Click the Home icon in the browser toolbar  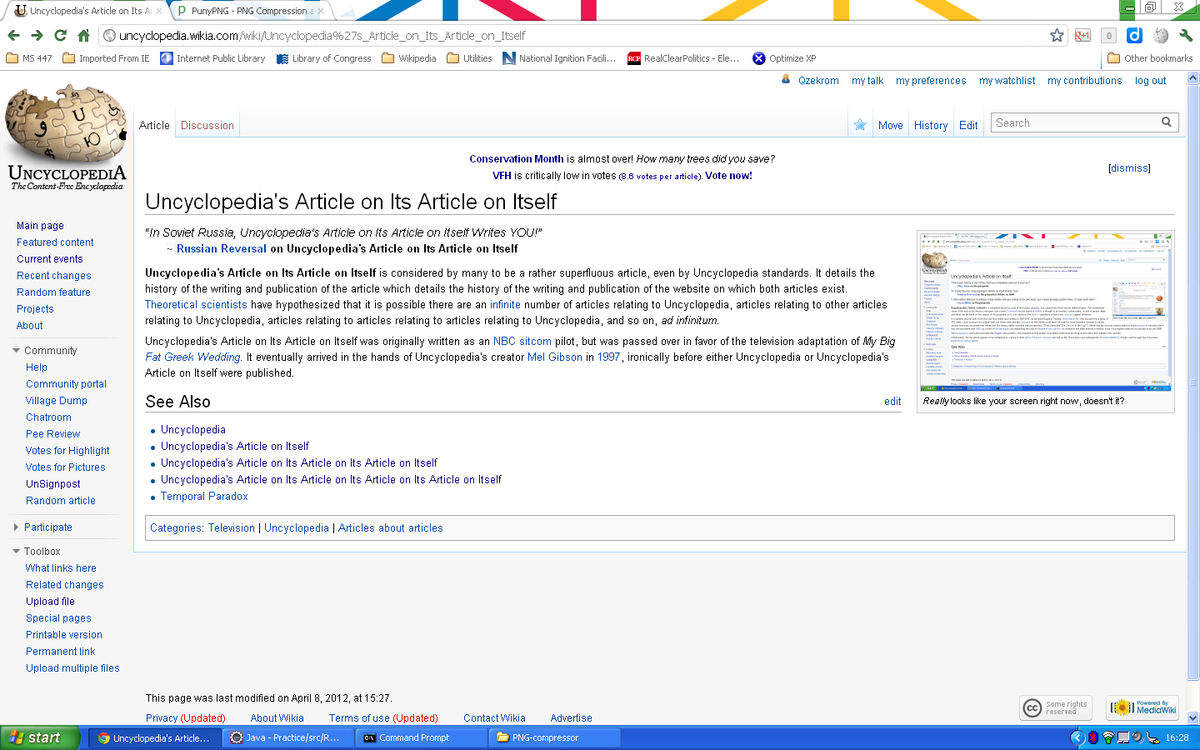click(83, 33)
